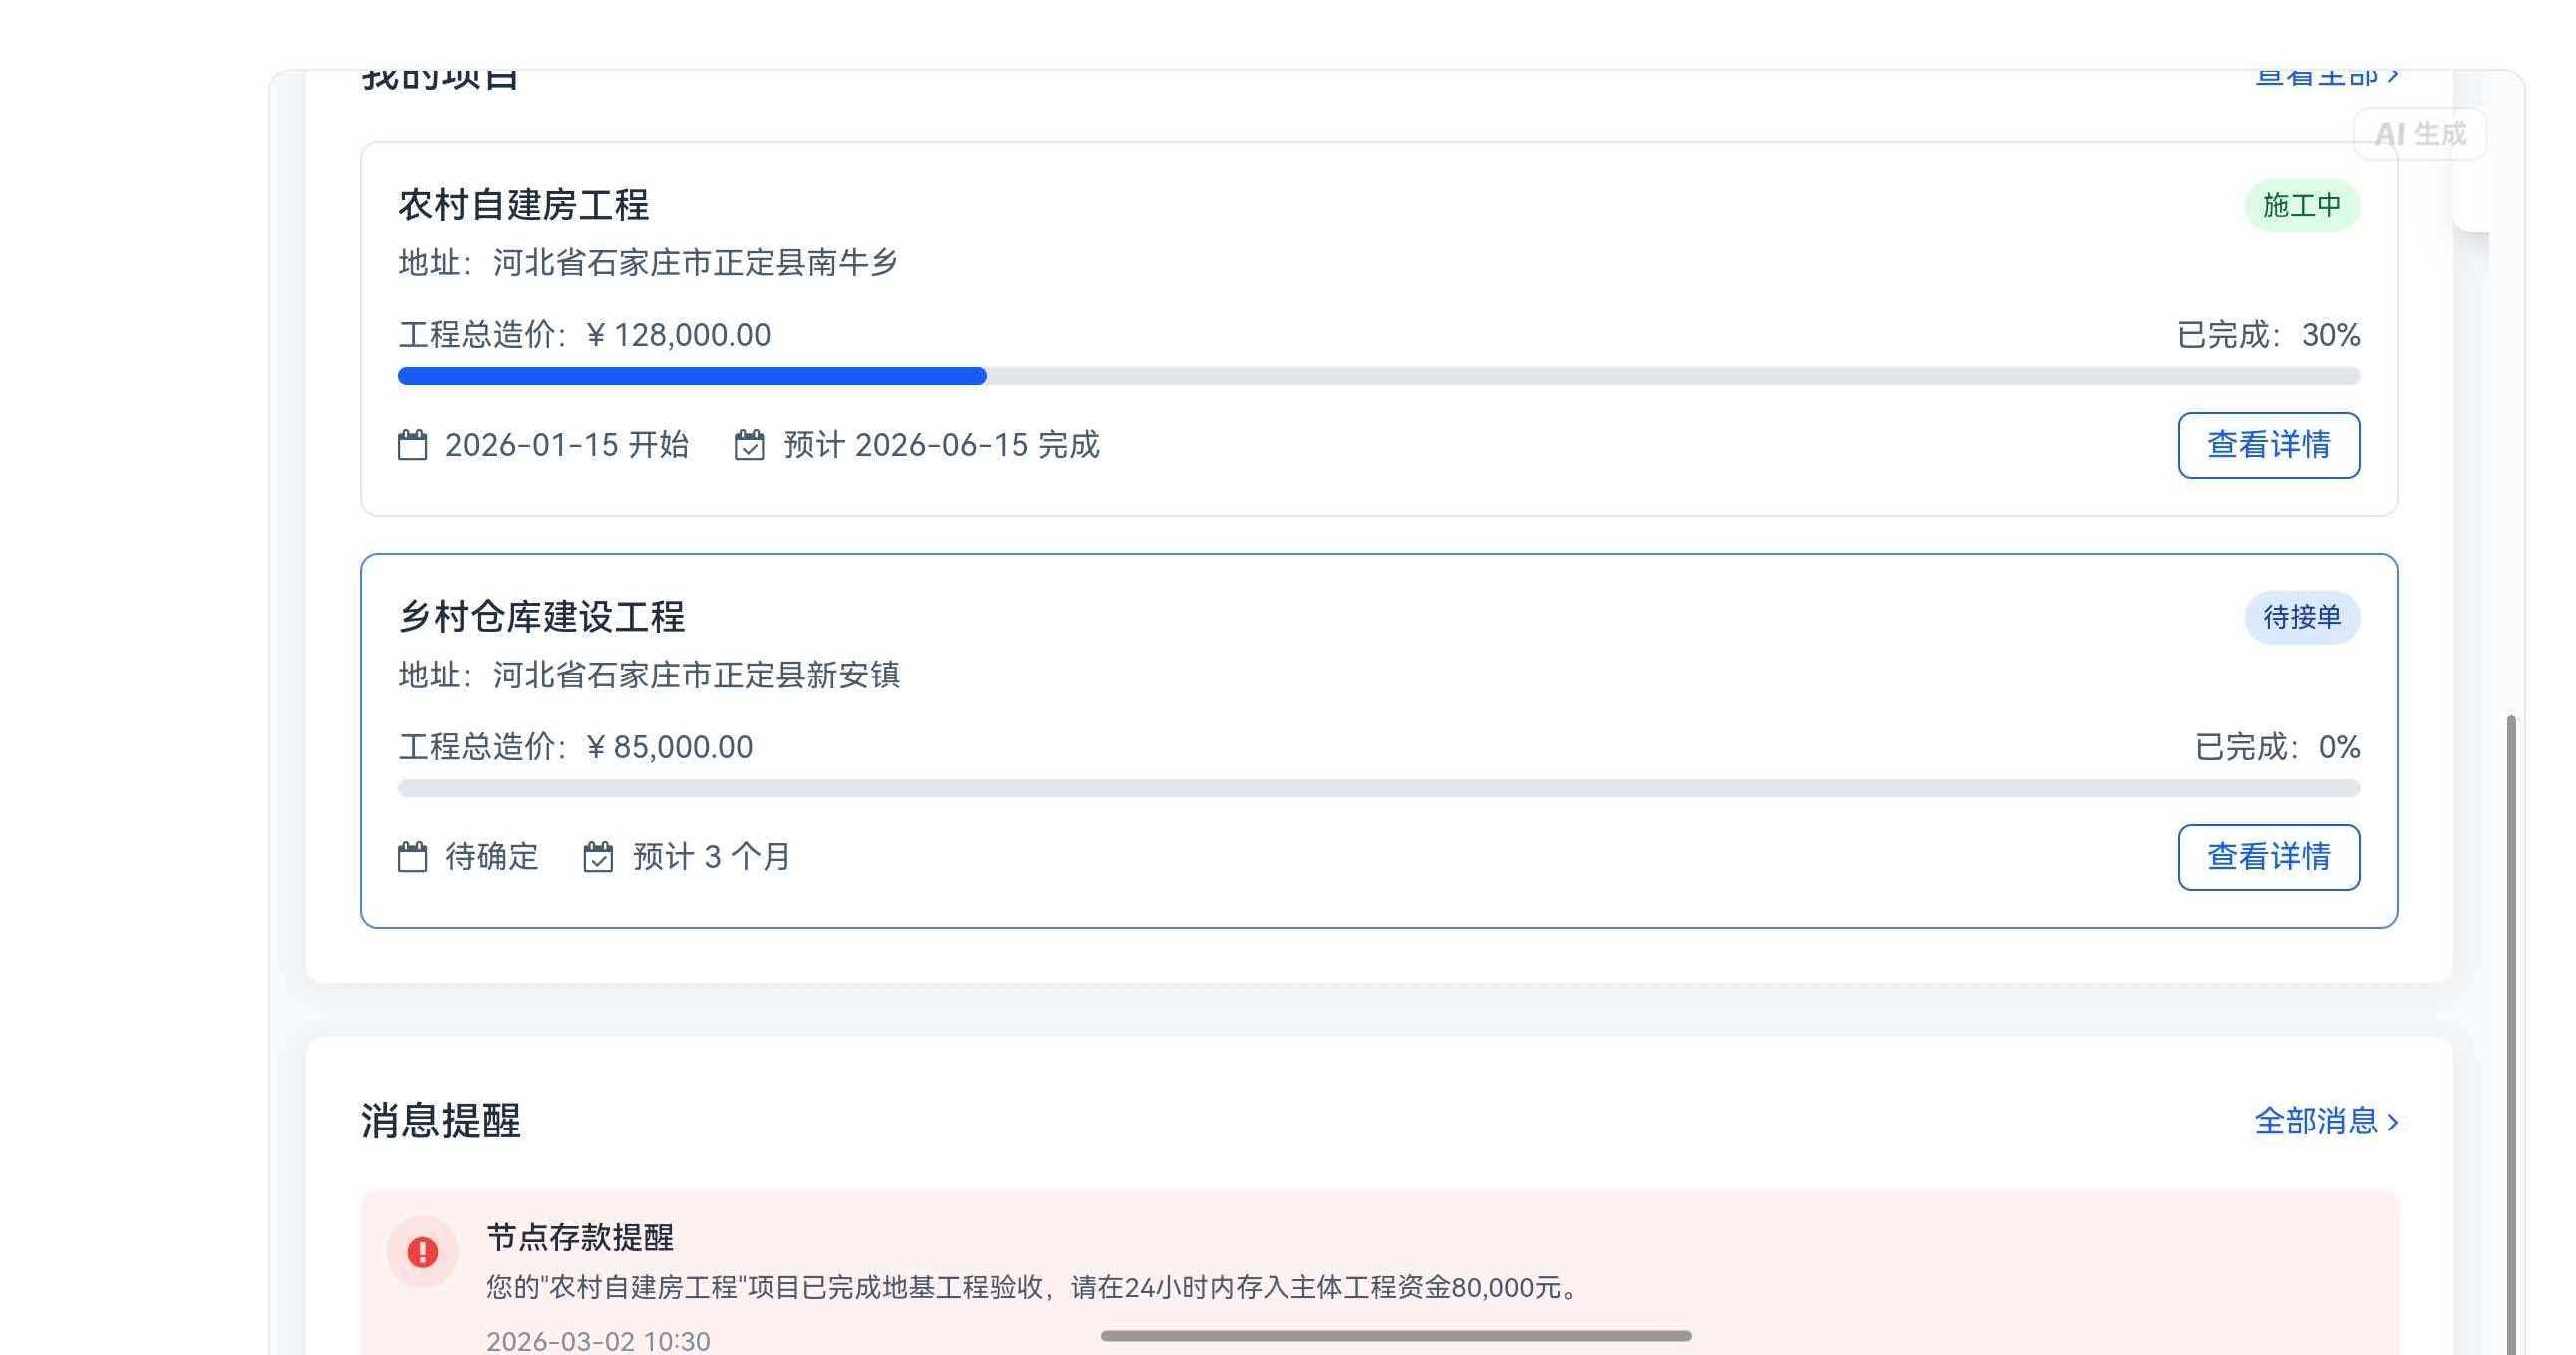Click the calendar icon next to 待确定
The image size is (2576, 1355).
point(412,857)
